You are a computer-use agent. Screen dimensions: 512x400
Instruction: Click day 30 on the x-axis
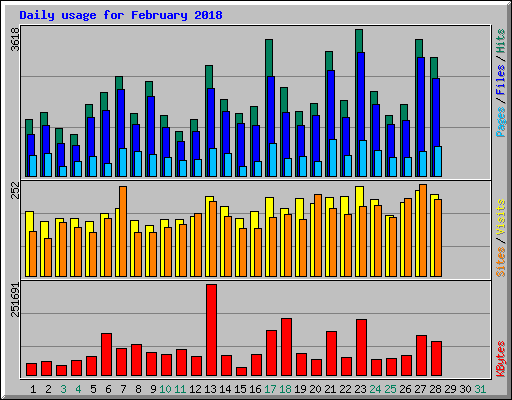point(465,389)
